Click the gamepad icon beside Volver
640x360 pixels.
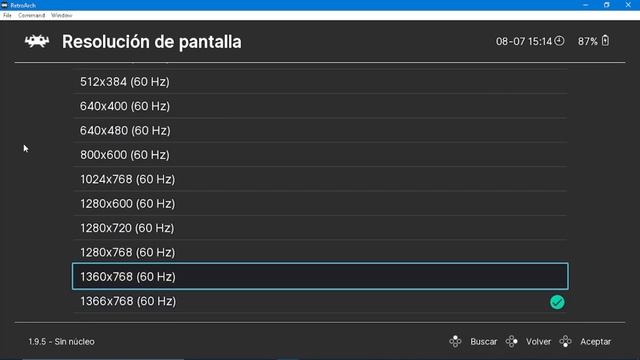coord(511,341)
